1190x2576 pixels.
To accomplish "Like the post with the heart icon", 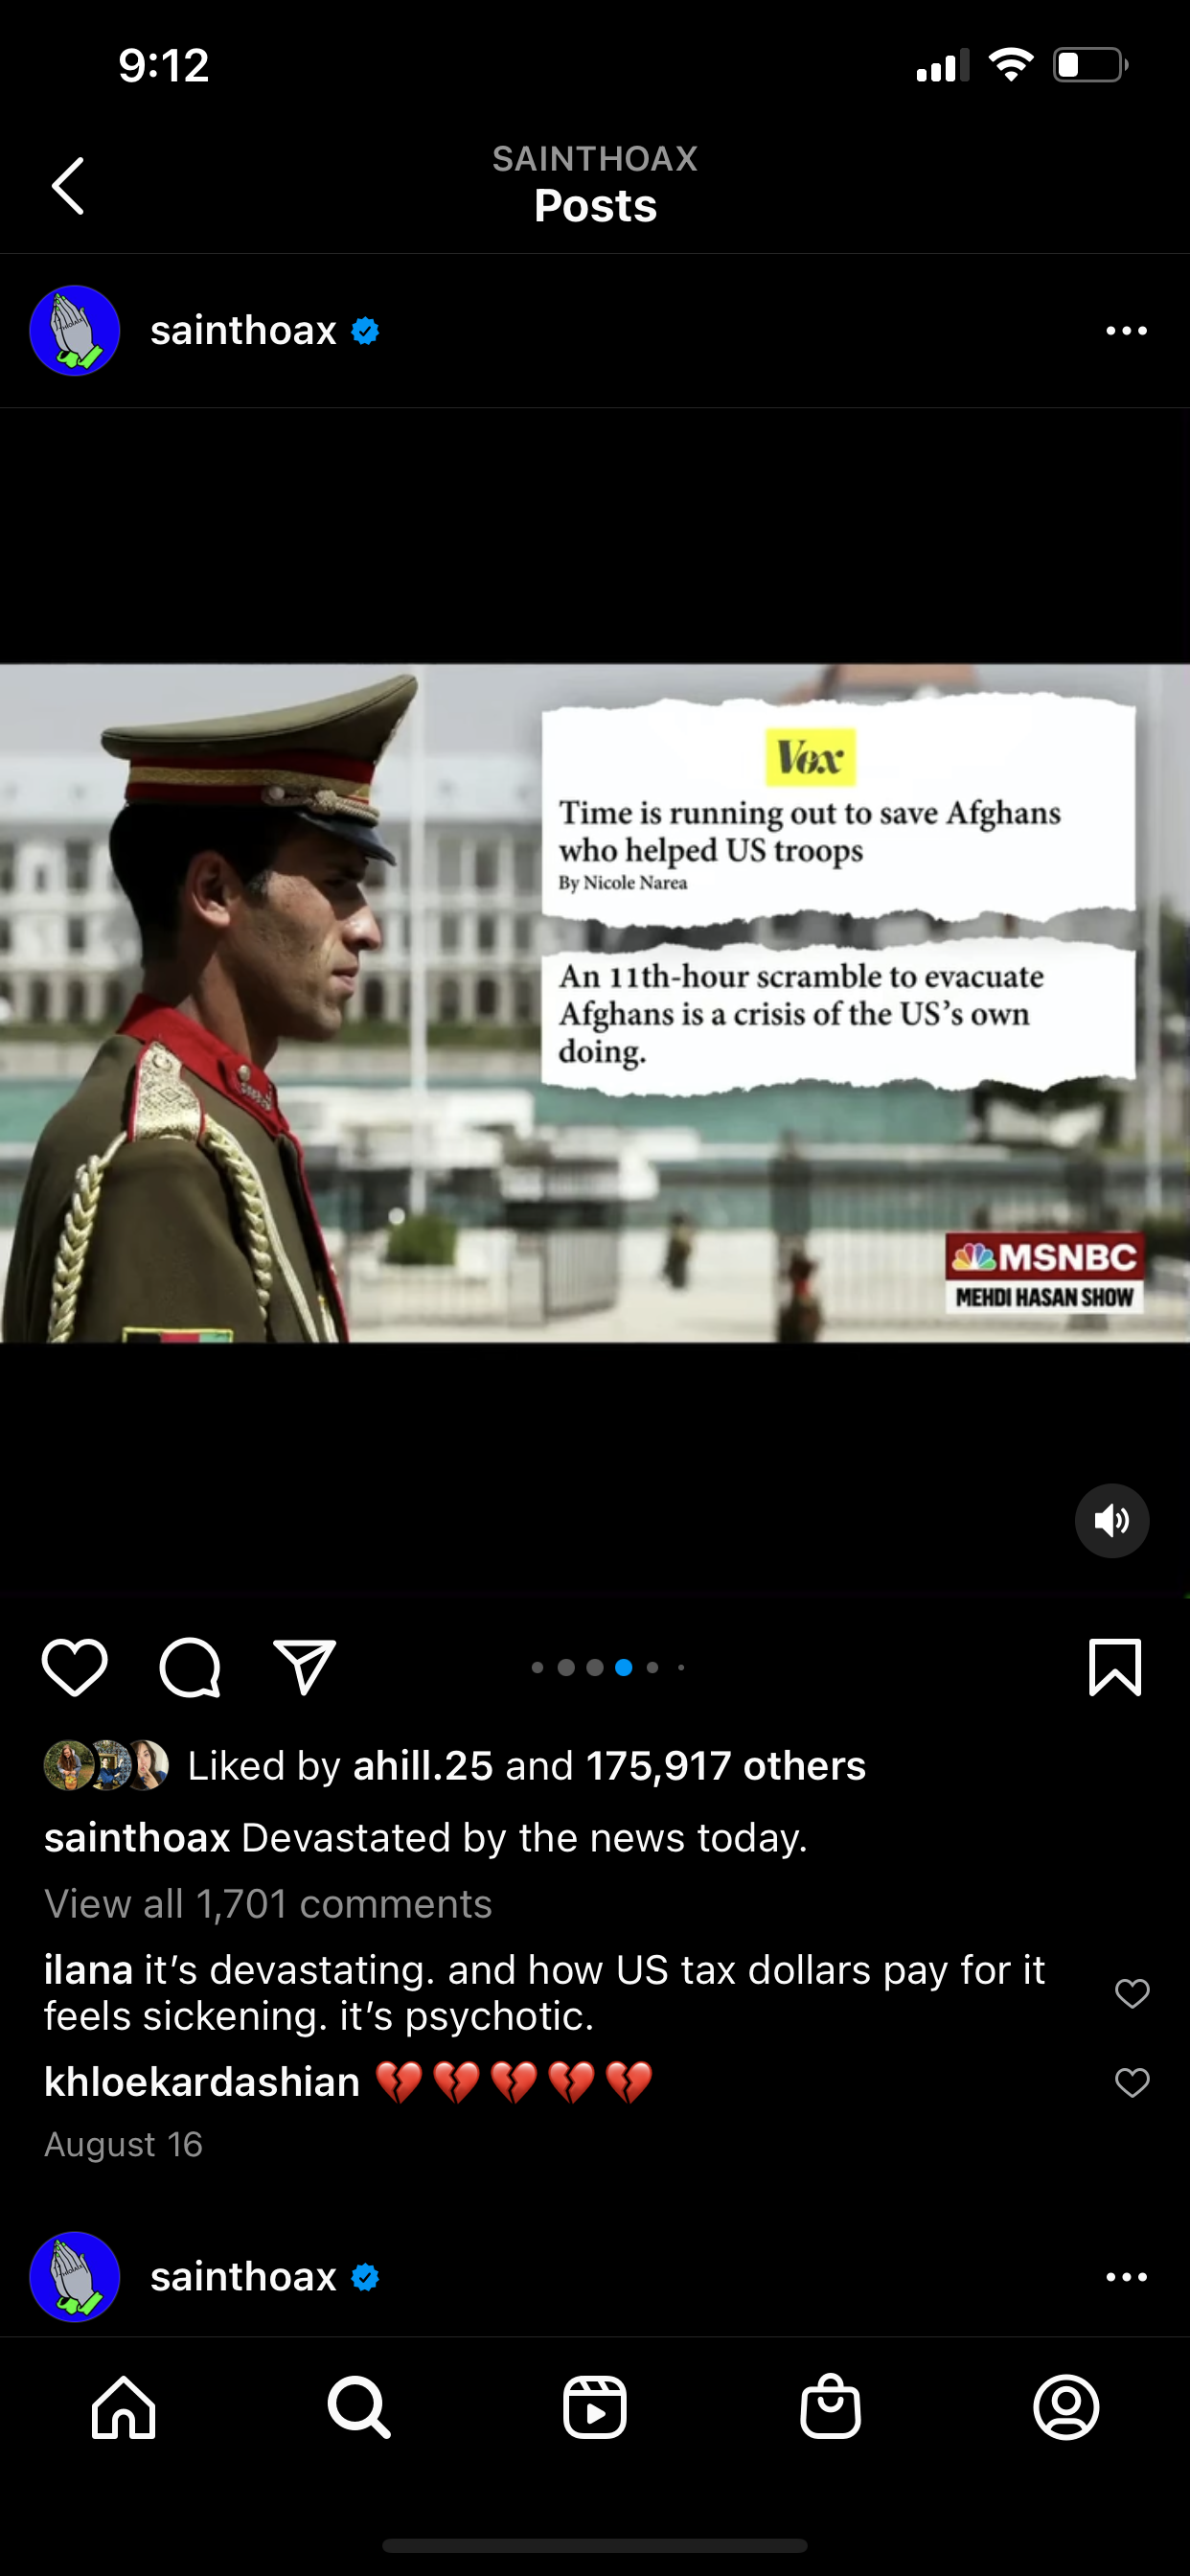I will click(x=75, y=1668).
